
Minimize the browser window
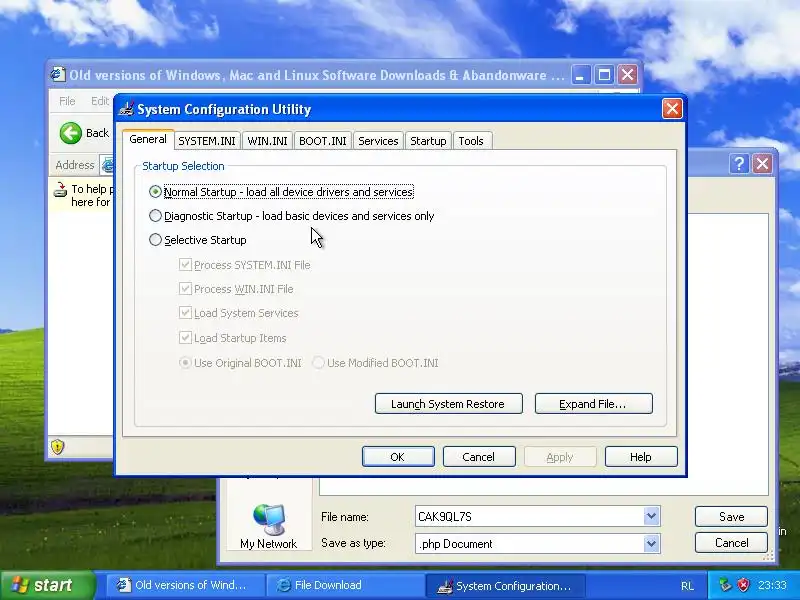[x=581, y=75]
